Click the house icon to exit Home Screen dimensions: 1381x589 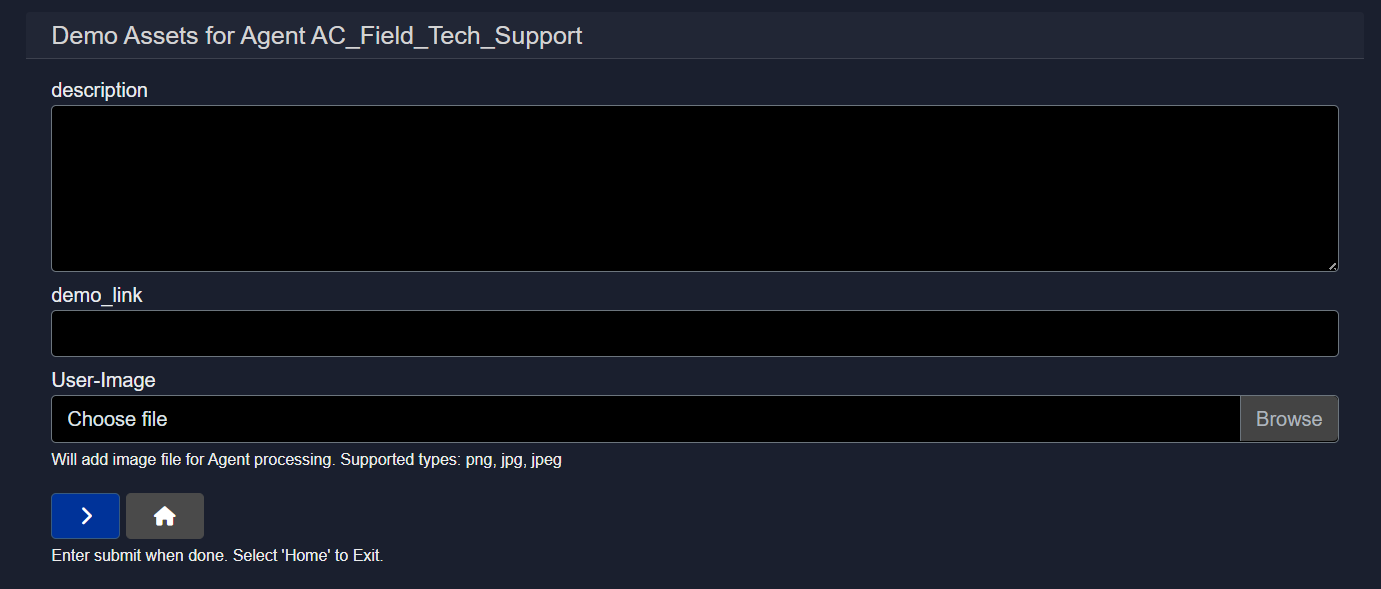[165, 516]
